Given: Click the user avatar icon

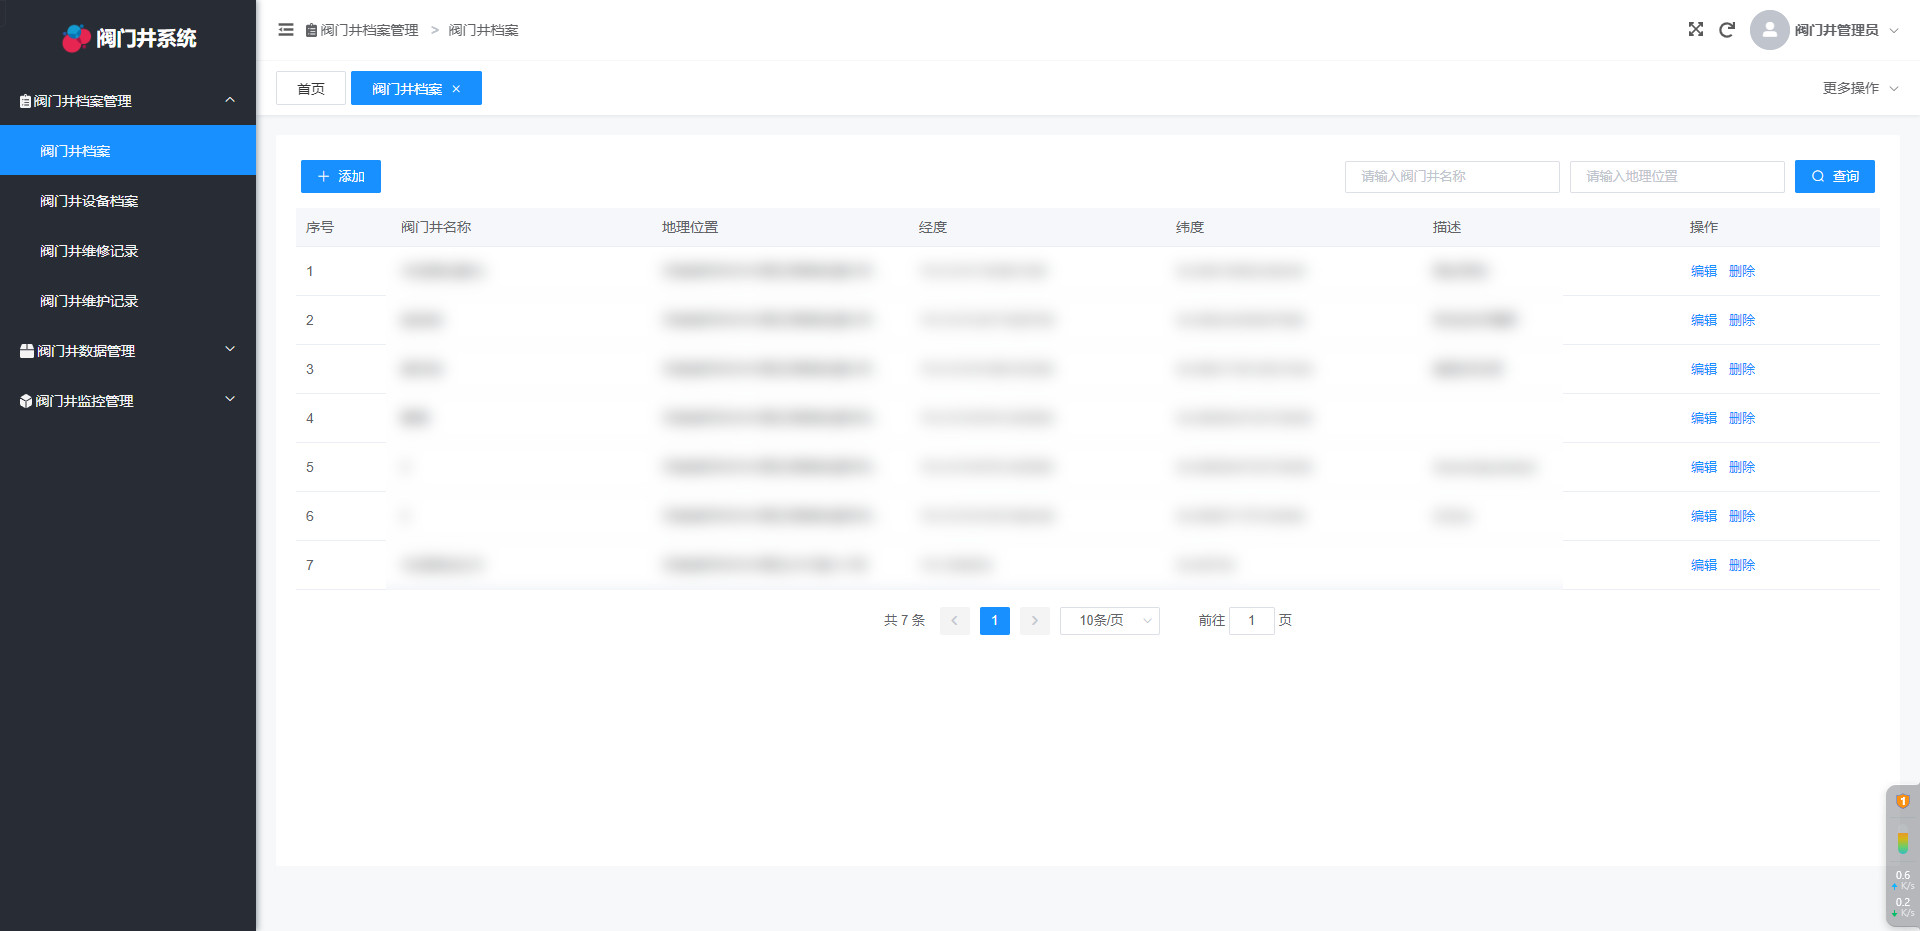Looking at the screenshot, I should point(1768,30).
